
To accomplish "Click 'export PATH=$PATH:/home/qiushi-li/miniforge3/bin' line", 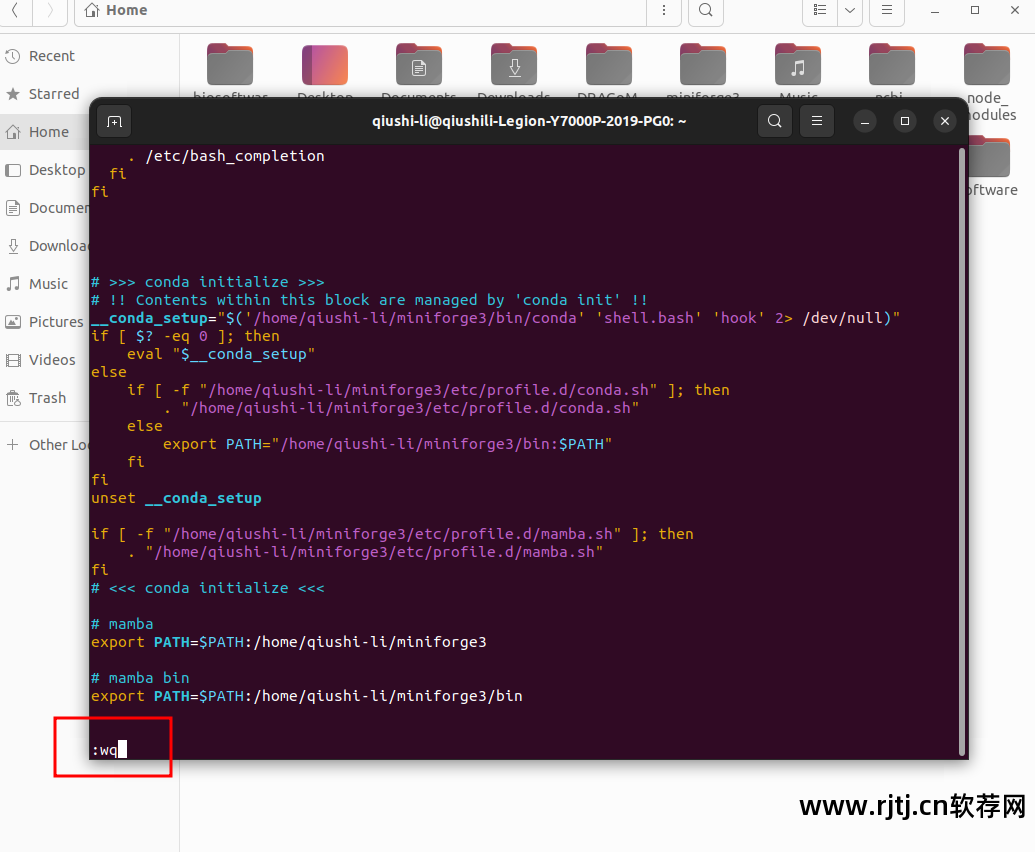I will pyautogui.click(x=307, y=696).
